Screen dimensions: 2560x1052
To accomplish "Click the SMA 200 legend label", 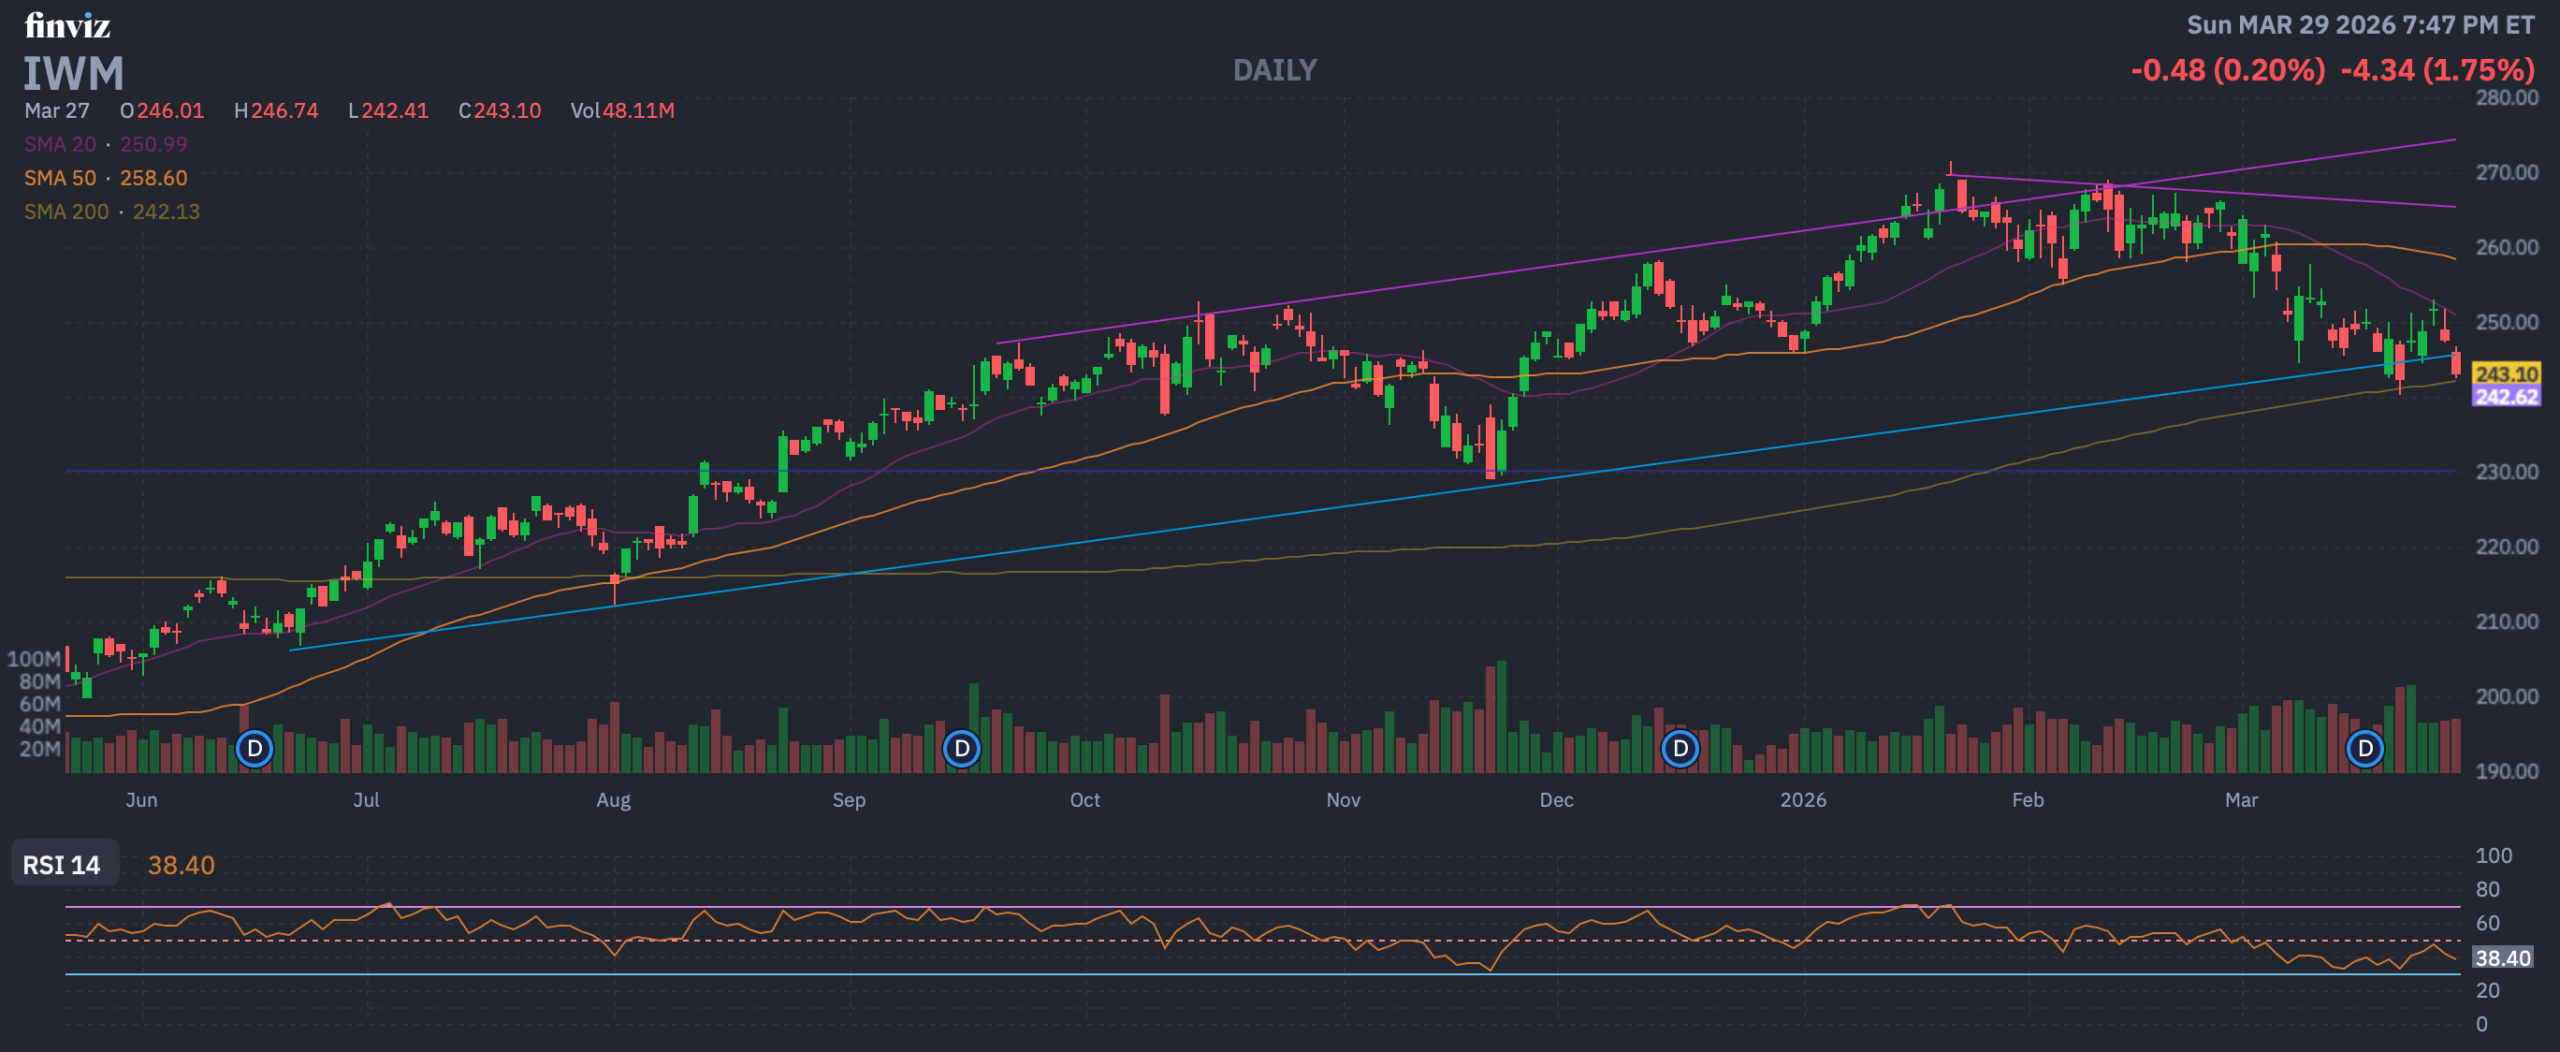I will point(66,212).
